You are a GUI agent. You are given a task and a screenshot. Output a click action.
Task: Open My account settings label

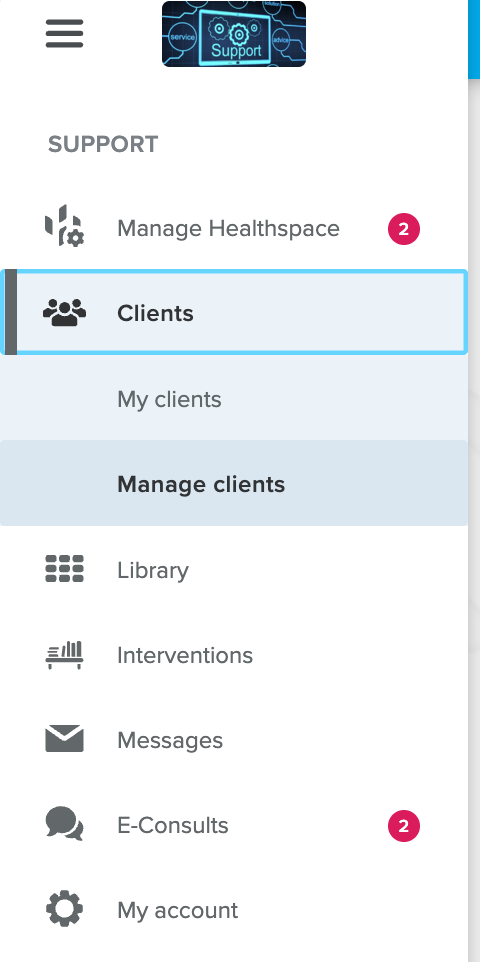[177, 911]
